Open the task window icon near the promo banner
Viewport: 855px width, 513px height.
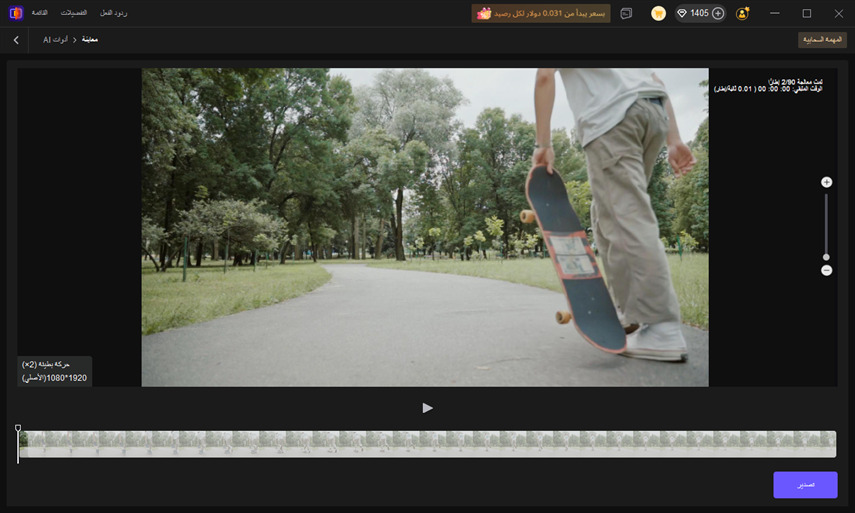point(626,14)
